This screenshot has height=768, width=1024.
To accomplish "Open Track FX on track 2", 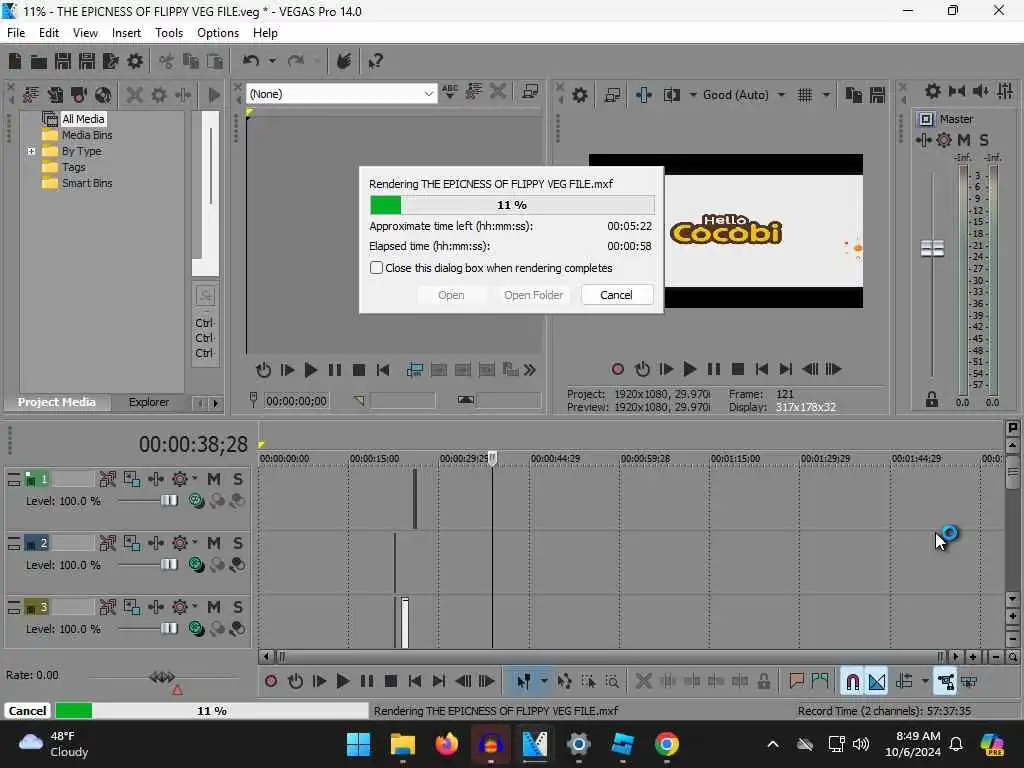I will [179, 543].
